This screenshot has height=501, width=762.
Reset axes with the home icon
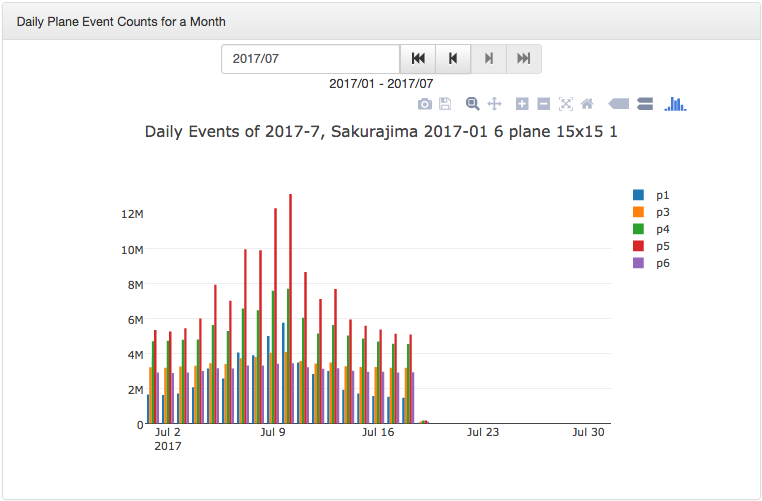587,104
